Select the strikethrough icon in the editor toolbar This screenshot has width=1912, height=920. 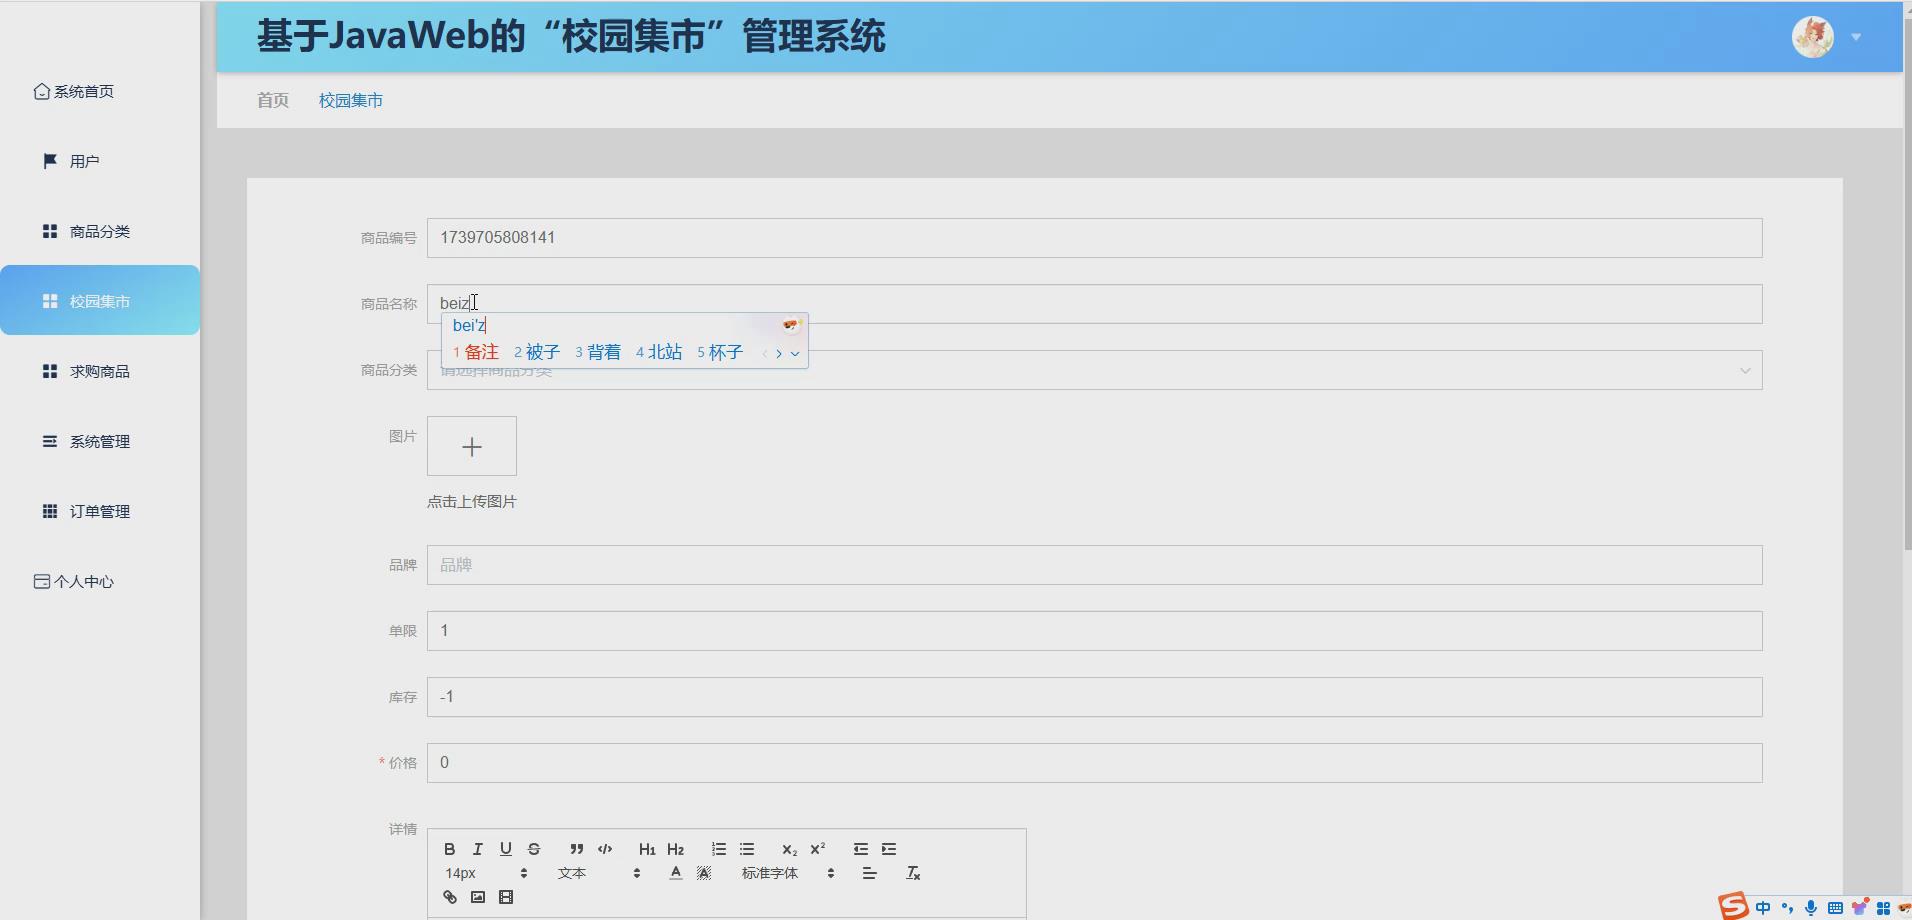click(x=534, y=848)
